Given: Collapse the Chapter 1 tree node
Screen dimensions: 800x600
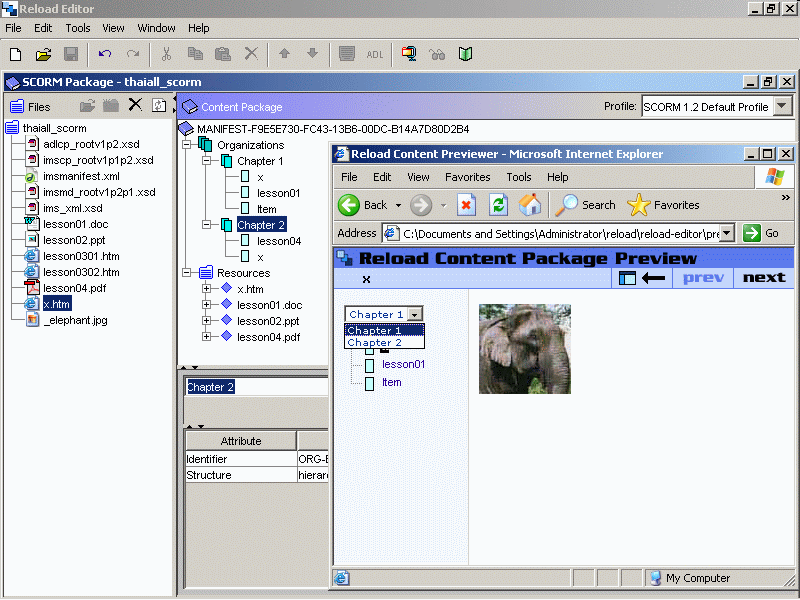Looking at the screenshot, I should coord(207,161).
